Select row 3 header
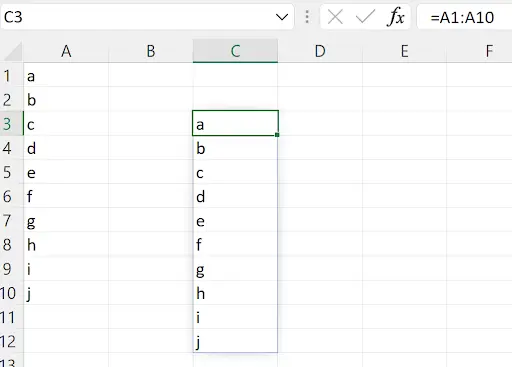Screen dimensions: 512x367 click(x=11, y=124)
